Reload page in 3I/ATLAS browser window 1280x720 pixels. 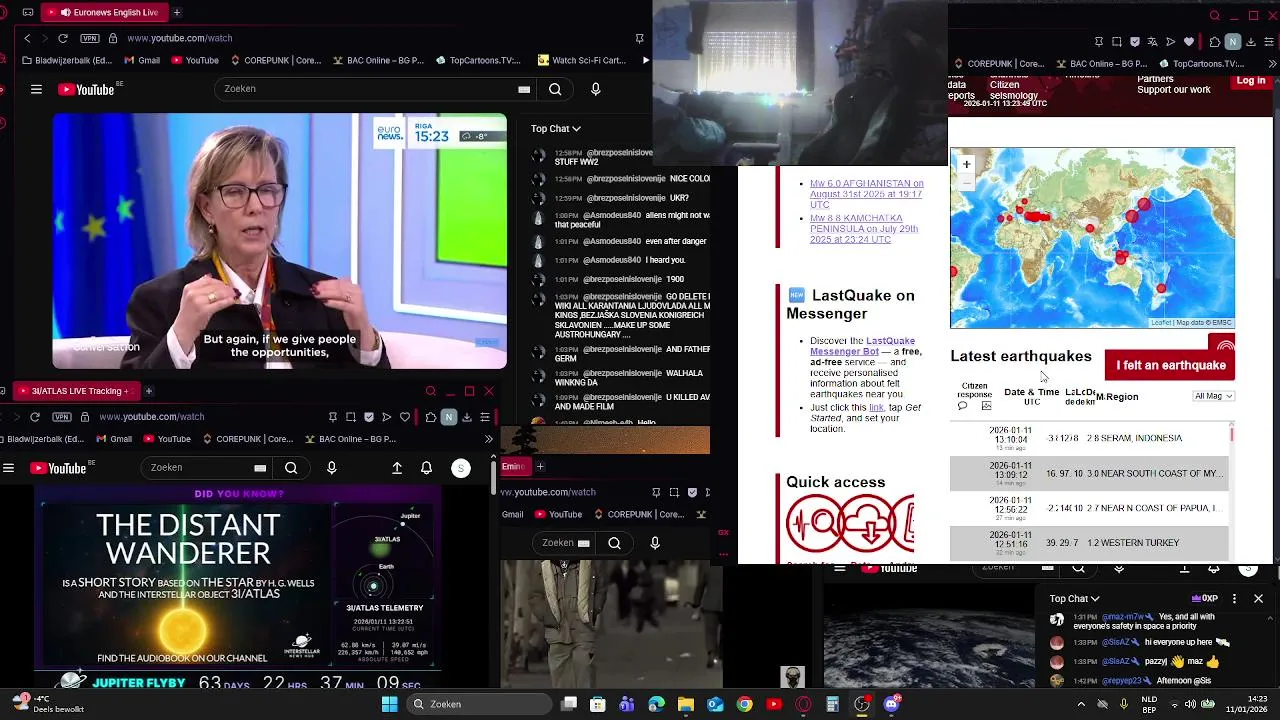pyautogui.click(x=35, y=416)
